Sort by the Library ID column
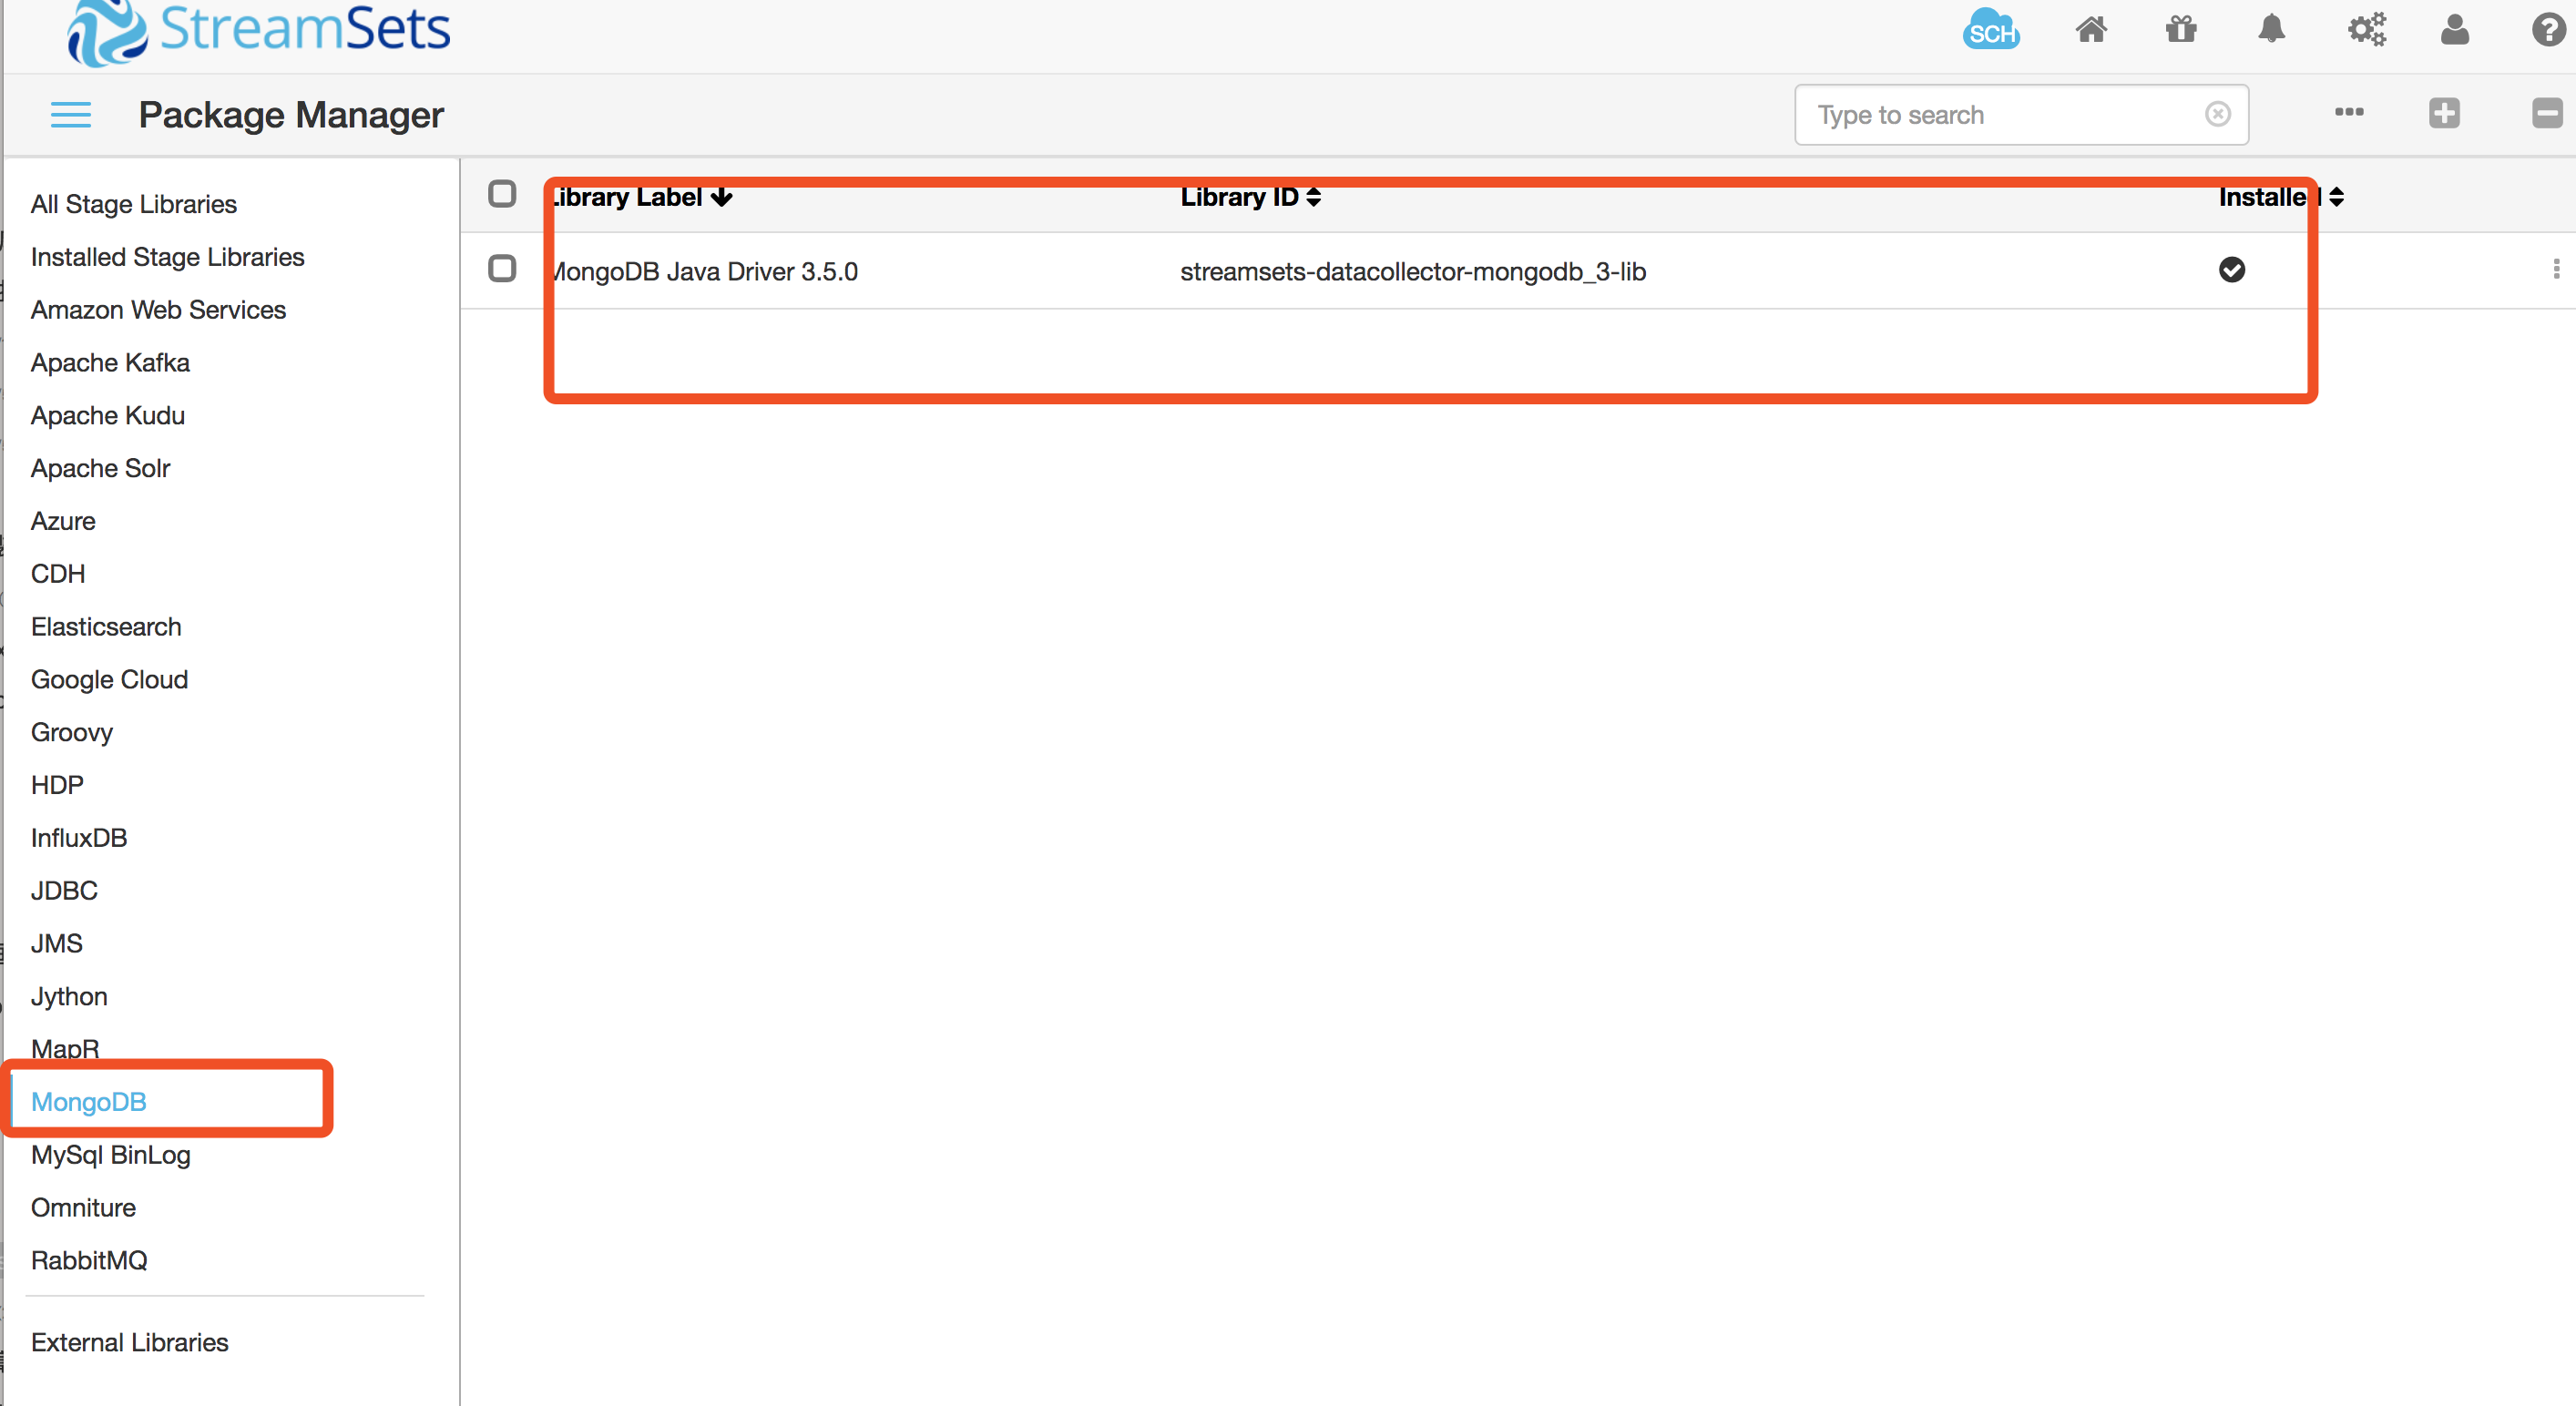 pyautogui.click(x=1251, y=197)
